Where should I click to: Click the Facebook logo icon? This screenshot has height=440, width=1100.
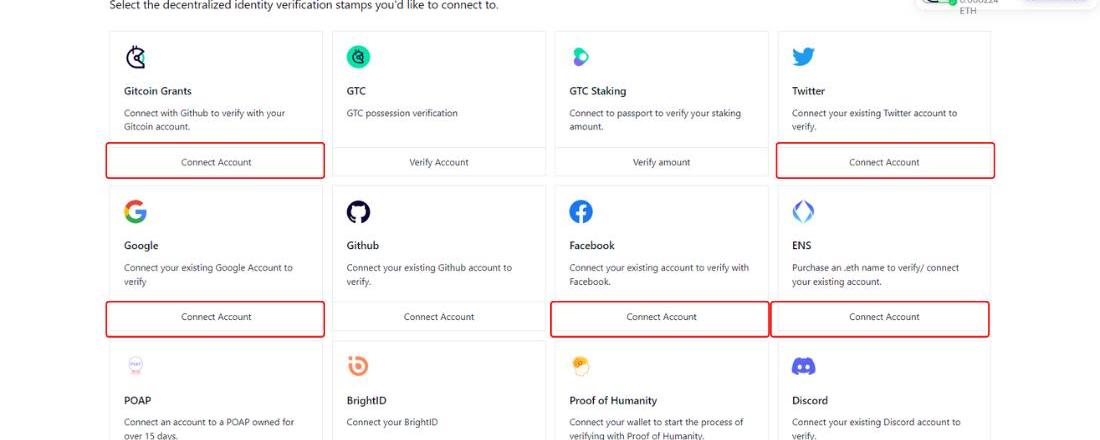[580, 211]
